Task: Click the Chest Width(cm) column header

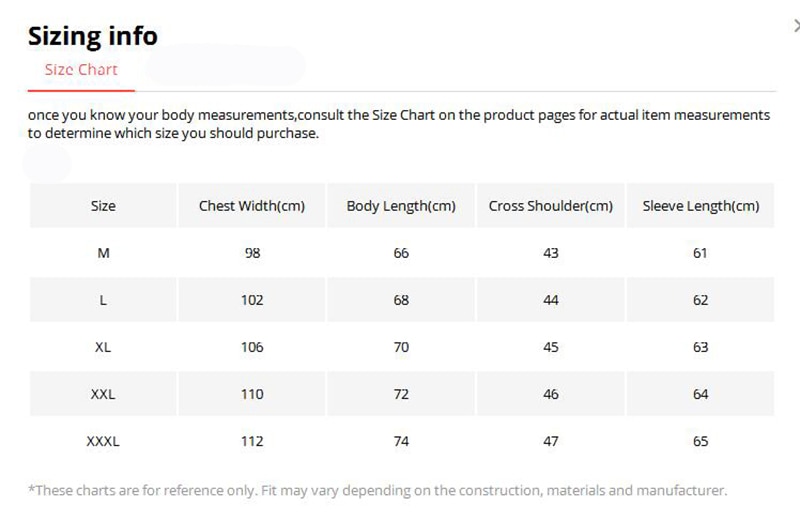Action: pos(252,206)
